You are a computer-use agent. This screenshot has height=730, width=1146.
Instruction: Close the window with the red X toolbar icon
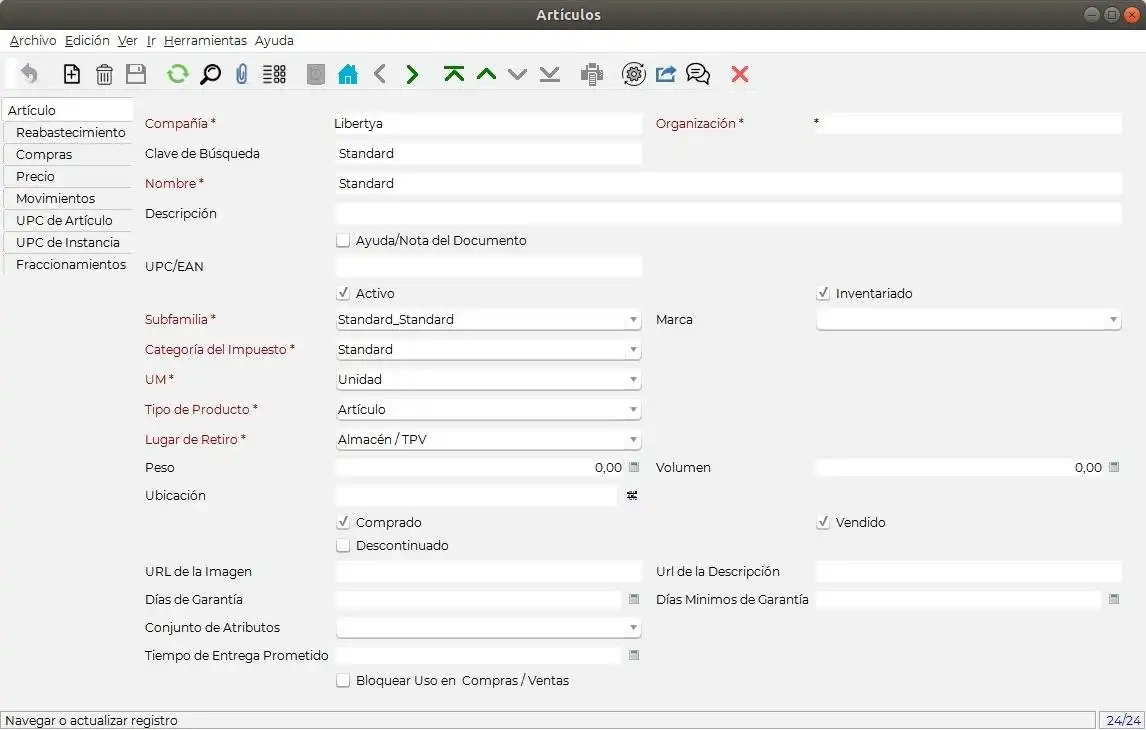click(x=740, y=74)
